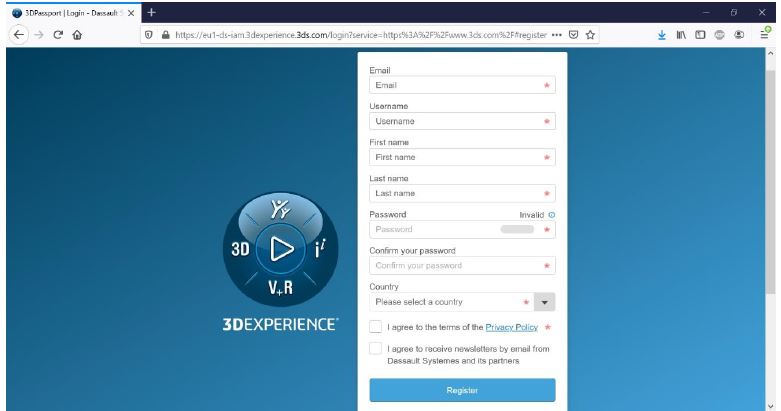Click the play button in 3DEXPERIENCE compass
781x411 pixels.
point(281,249)
